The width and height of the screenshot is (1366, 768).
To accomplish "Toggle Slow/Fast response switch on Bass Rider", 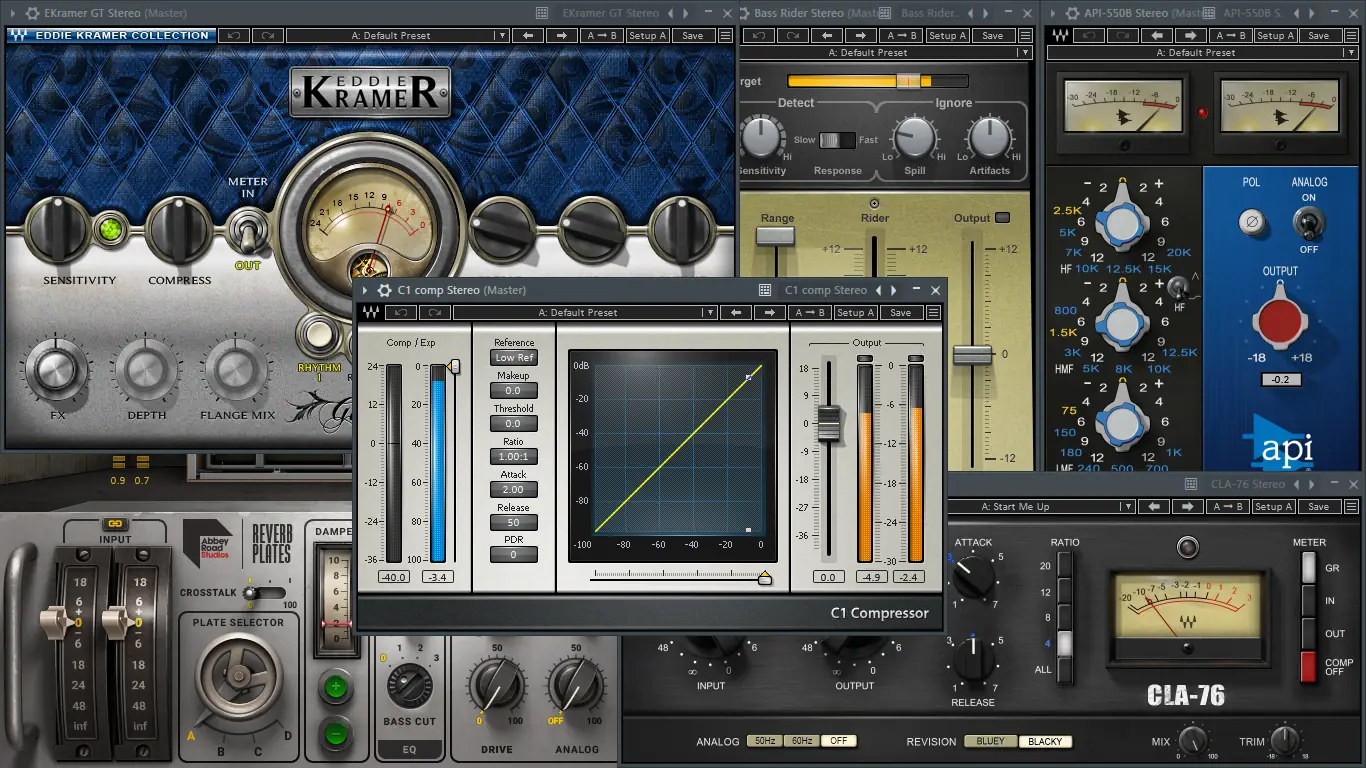I will (x=837, y=140).
